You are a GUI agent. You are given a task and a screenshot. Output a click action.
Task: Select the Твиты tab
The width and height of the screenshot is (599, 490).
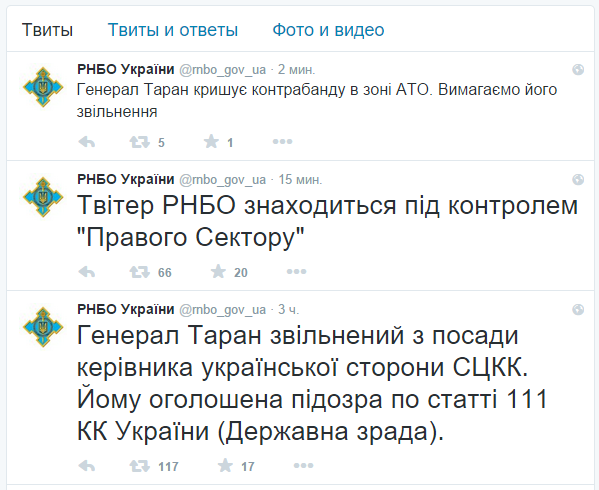coord(47,30)
